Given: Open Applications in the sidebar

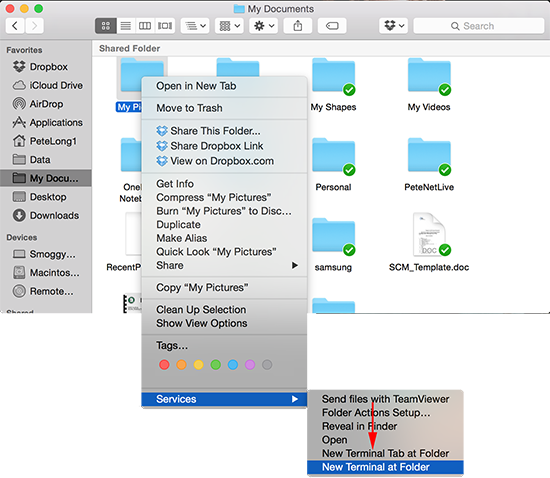Looking at the screenshot, I should point(46,122).
